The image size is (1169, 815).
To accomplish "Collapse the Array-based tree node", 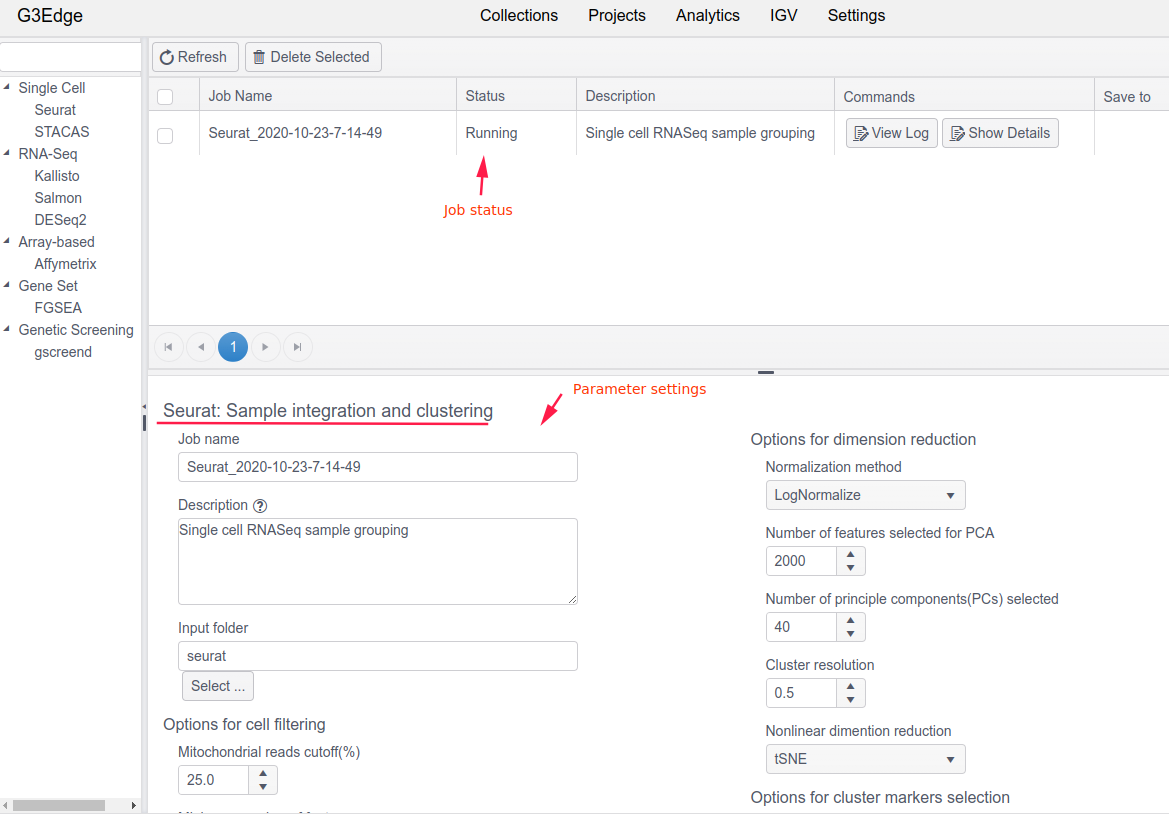I will pyautogui.click(x=7, y=241).
